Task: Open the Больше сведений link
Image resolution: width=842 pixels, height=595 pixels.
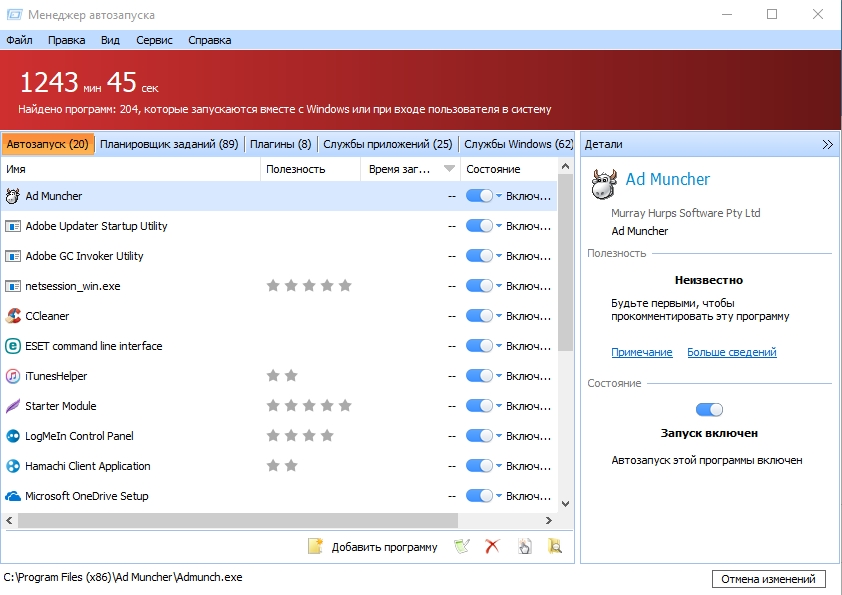Action: tap(732, 352)
